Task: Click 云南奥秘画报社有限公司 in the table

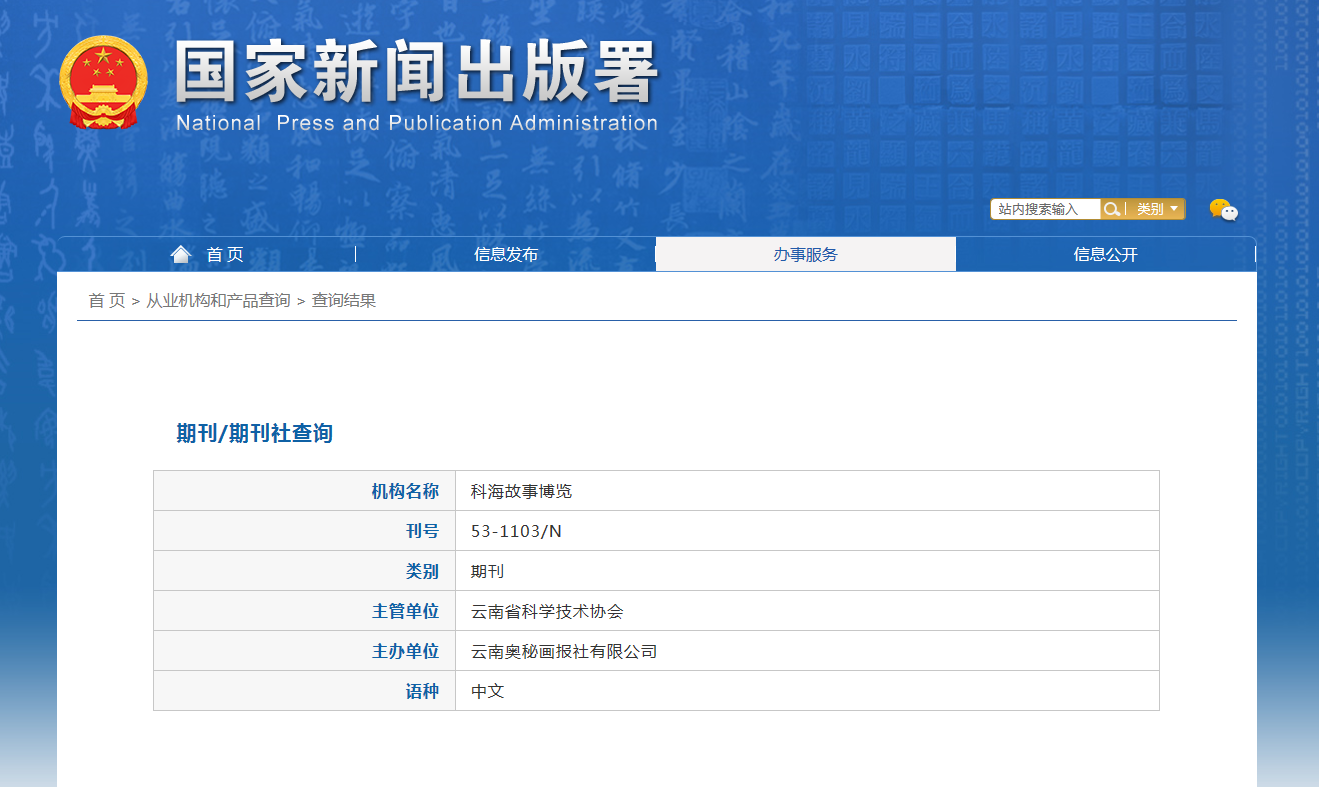Action: click(563, 650)
